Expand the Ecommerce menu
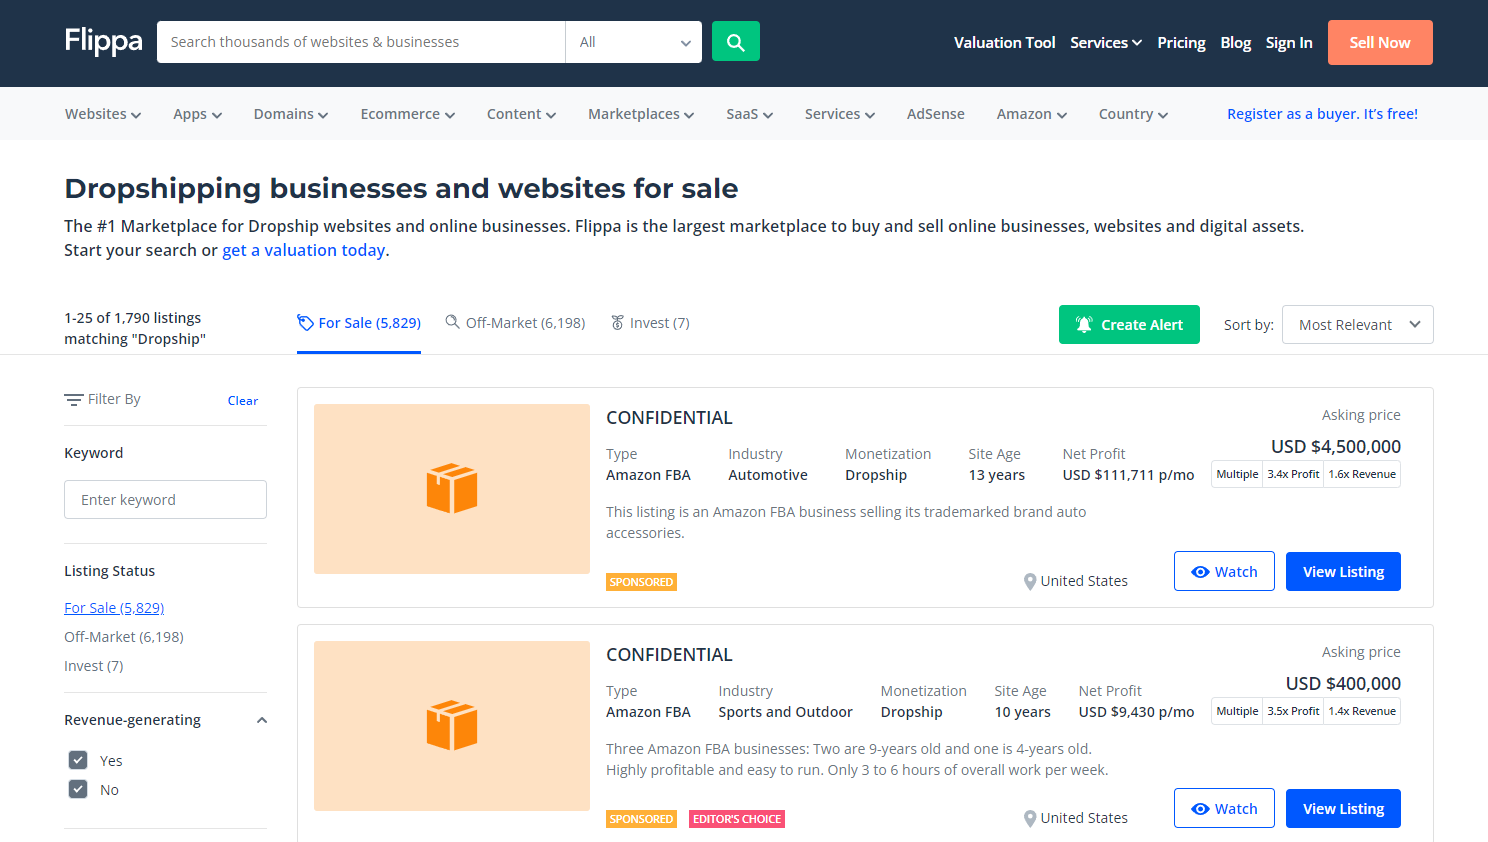This screenshot has width=1488, height=842. point(408,114)
